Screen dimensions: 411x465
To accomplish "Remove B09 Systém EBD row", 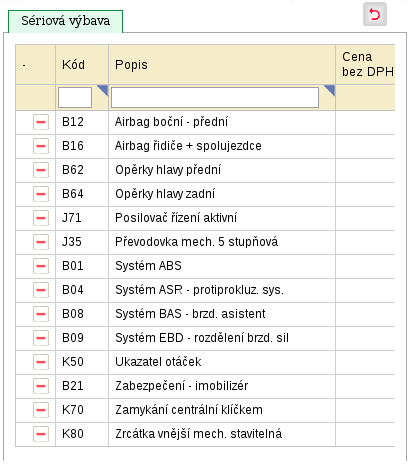I will tap(41, 338).
